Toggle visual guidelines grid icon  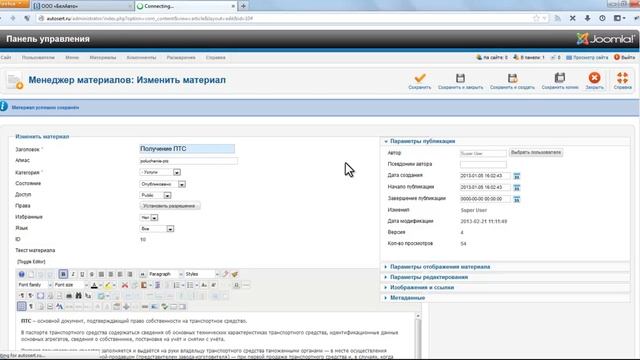click(22, 307)
